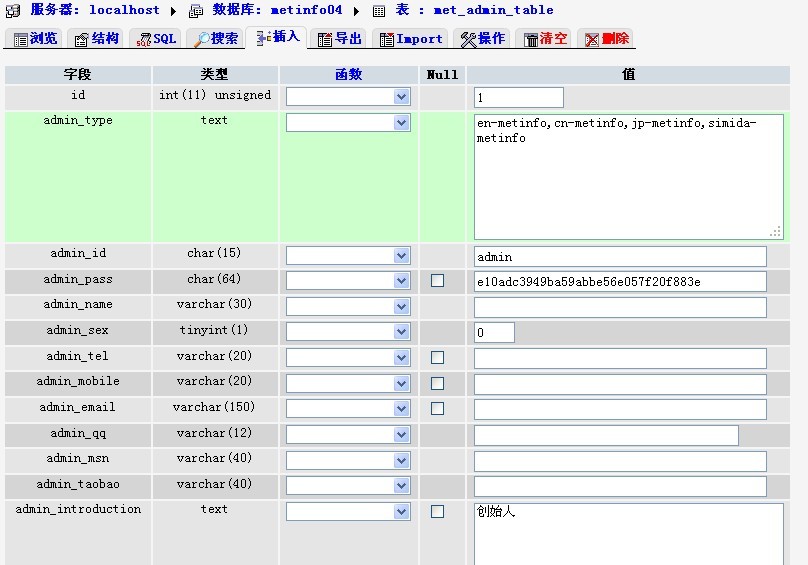Click the admin_name value field
Image resolution: width=808 pixels, height=565 pixels.
pos(620,307)
